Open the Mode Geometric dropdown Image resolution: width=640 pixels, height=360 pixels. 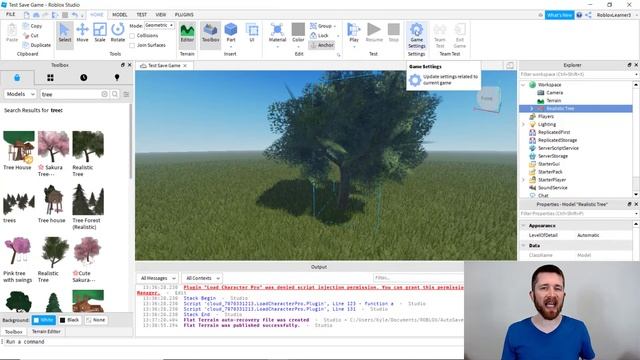pos(159,25)
